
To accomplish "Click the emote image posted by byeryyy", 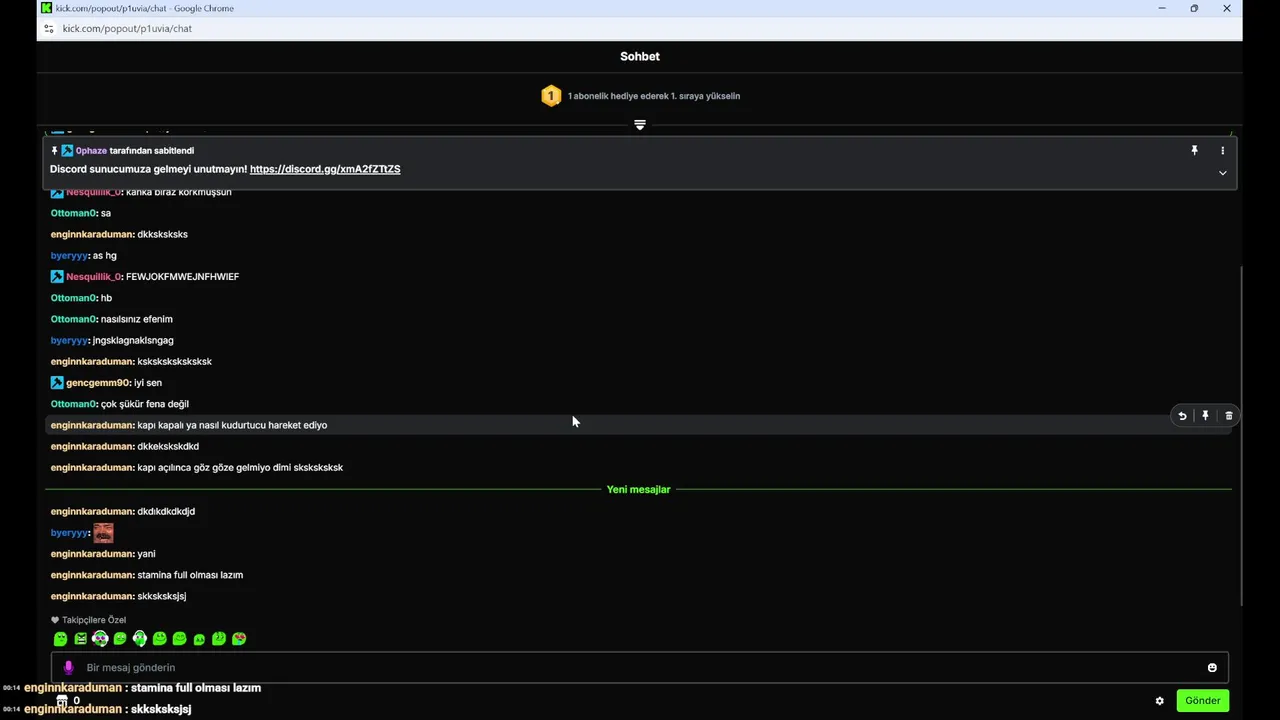I will 103,532.
